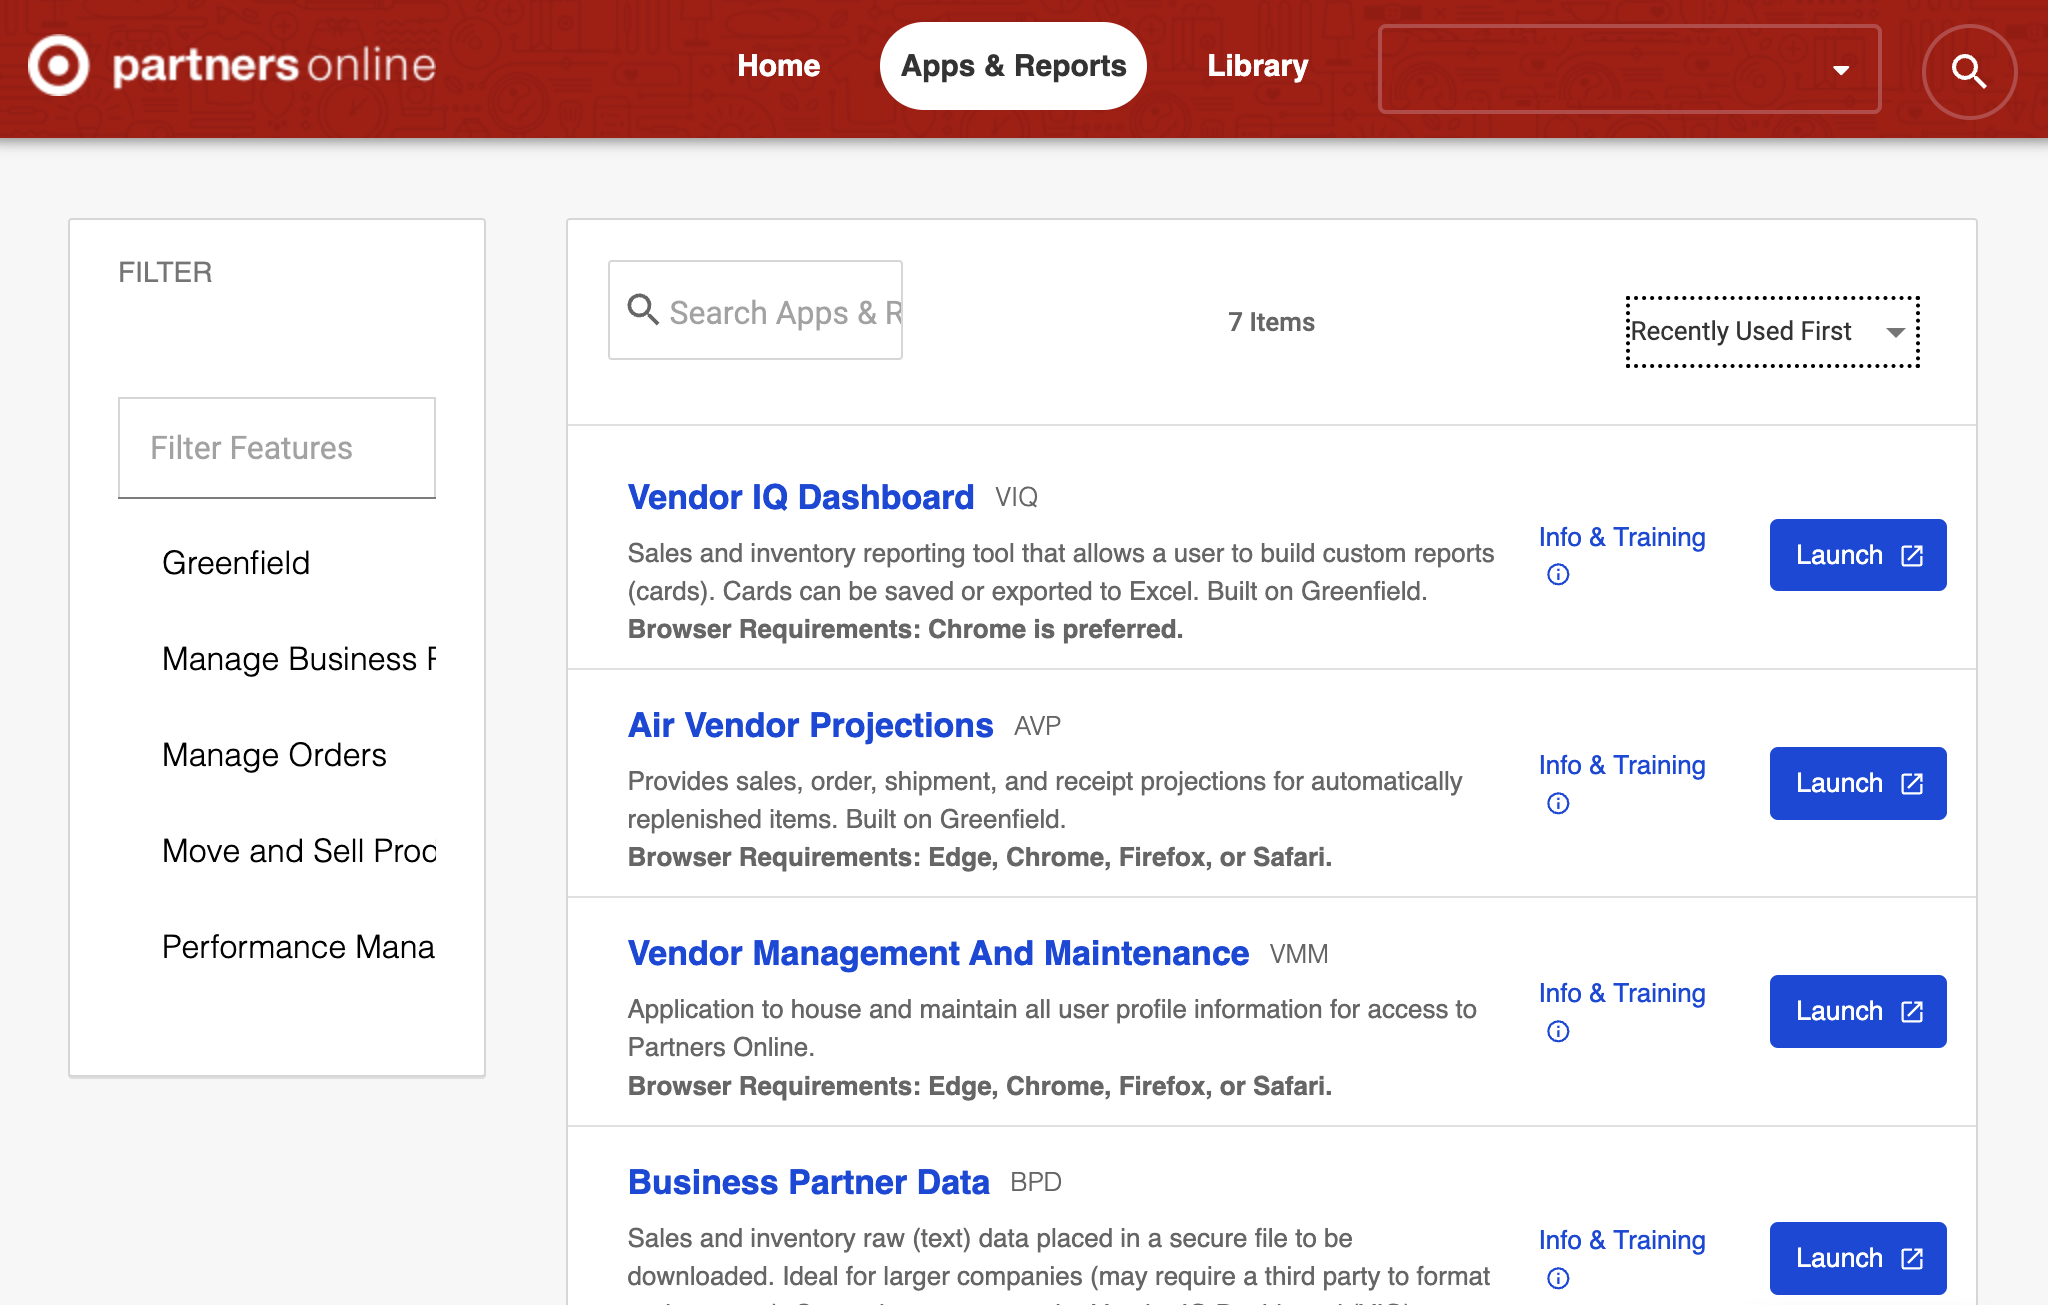Click the external-link icon on Business Partner Data Launch
Viewport: 2048px width, 1305px height.
pos(1911,1257)
